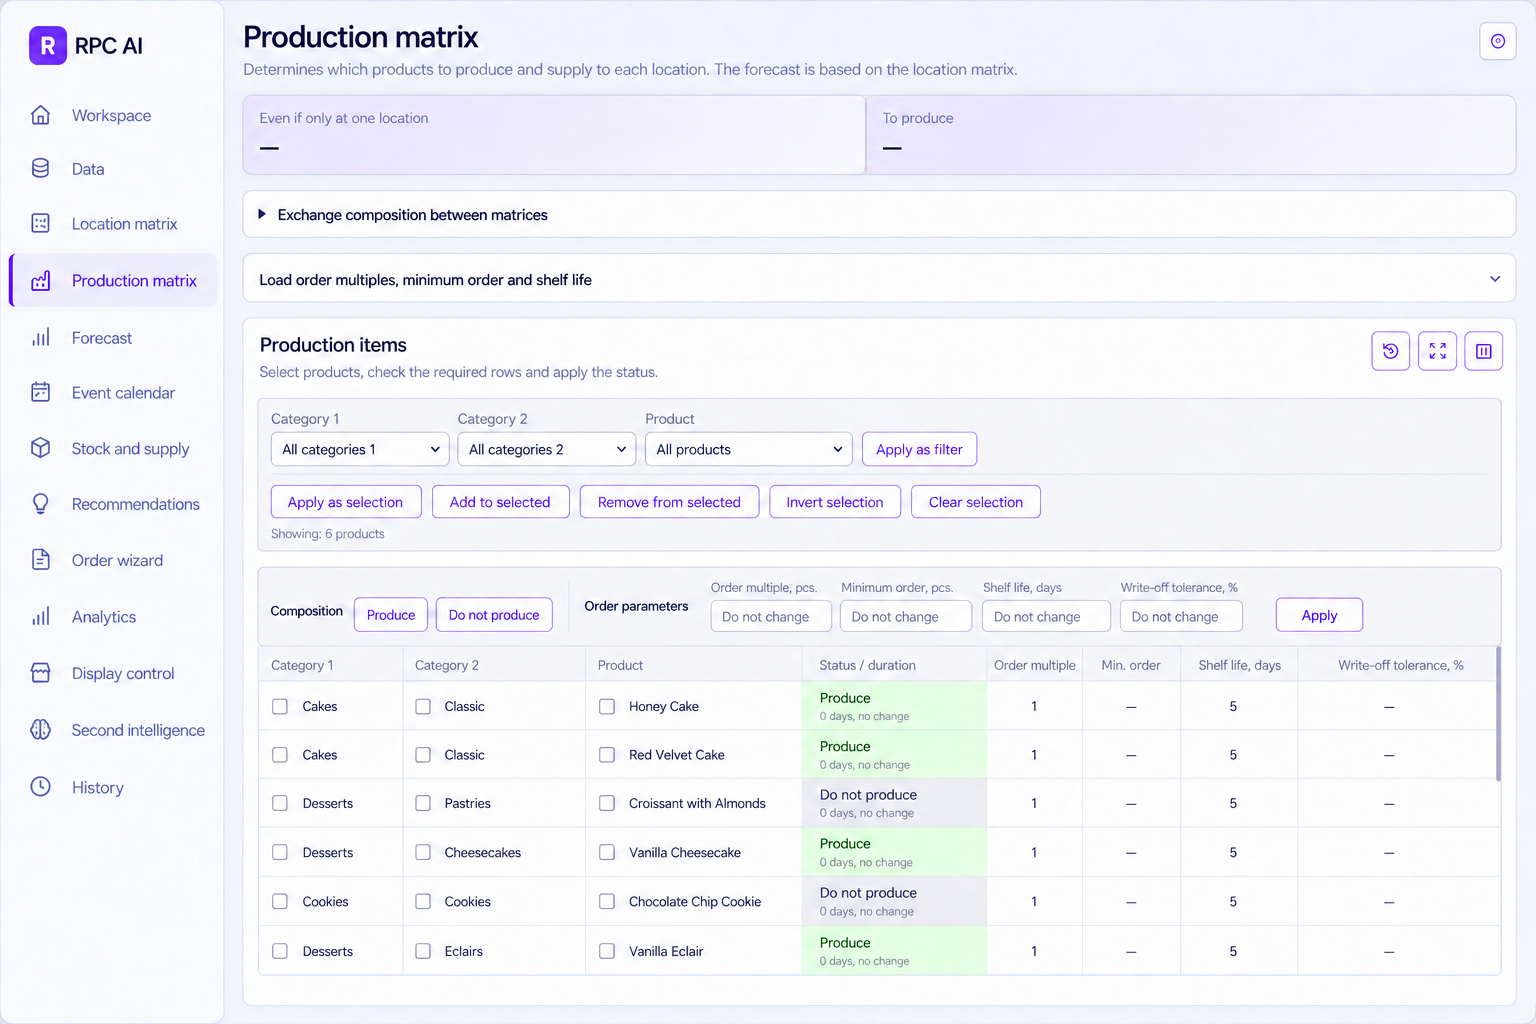Screen dimensions: 1536x1024
Task: Click the Display control storefront icon
Action: click(41, 673)
